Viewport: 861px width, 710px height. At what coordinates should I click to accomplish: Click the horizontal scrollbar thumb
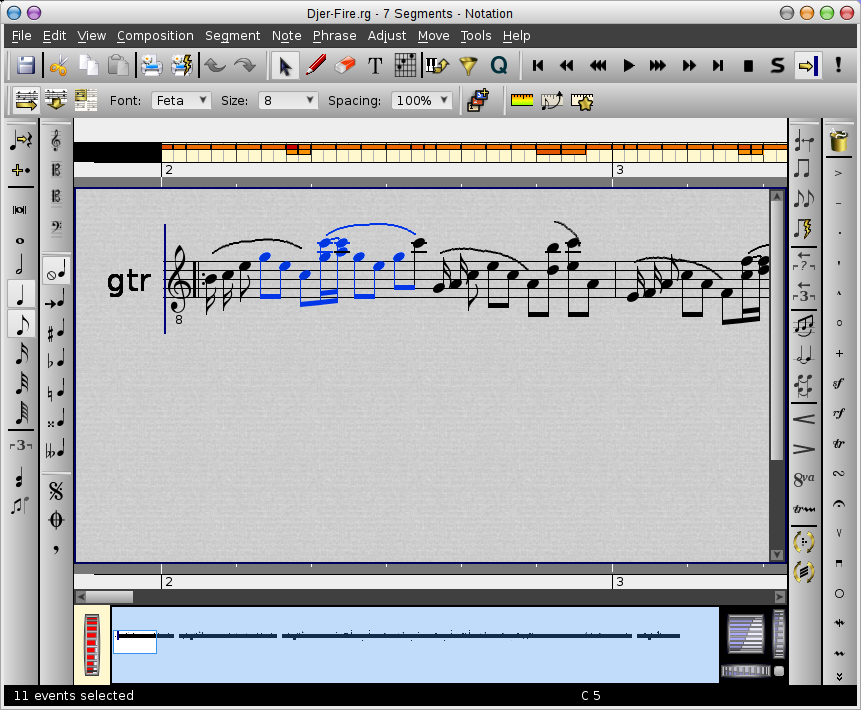tap(109, 597)
